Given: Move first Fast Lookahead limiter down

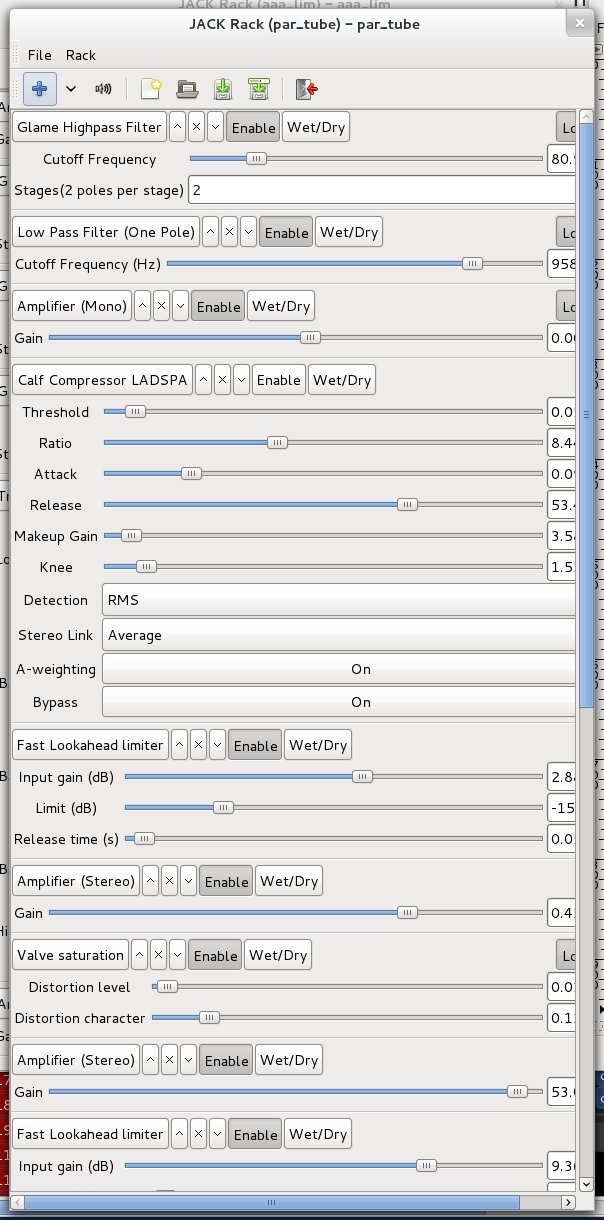Looking at the screenshot, I should pos(217,745).
